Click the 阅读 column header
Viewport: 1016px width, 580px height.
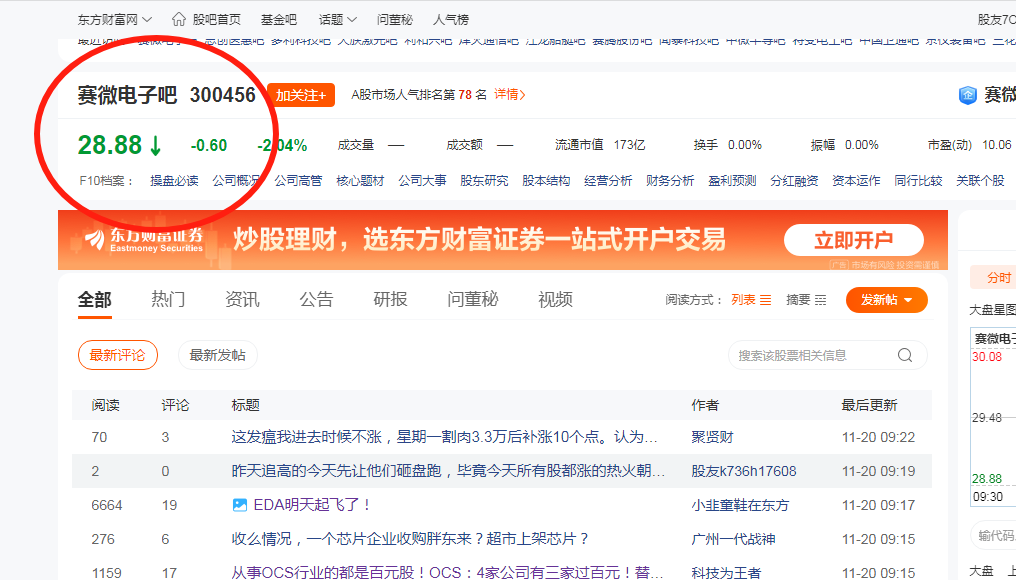106,405
